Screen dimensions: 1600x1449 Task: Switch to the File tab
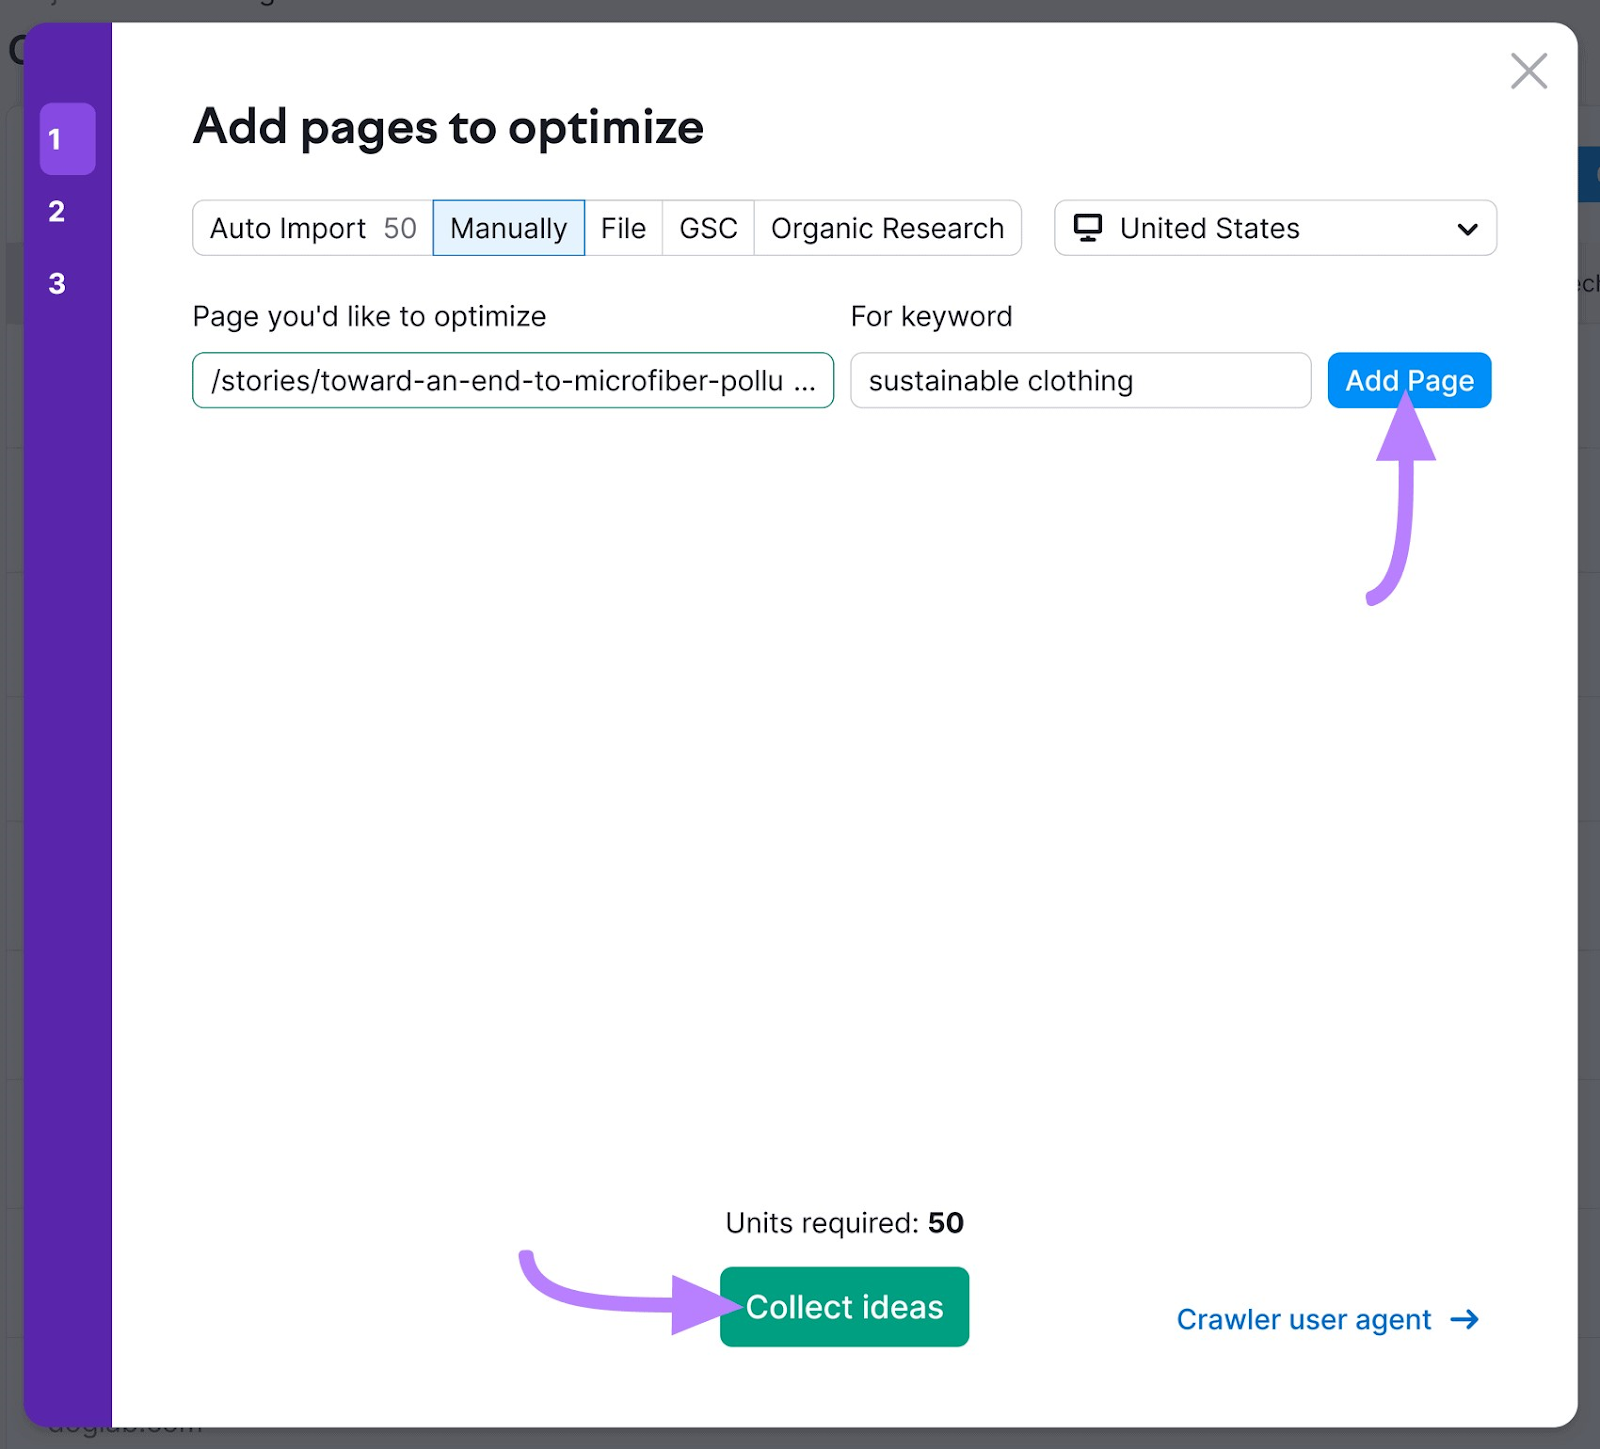click(623, 228)
